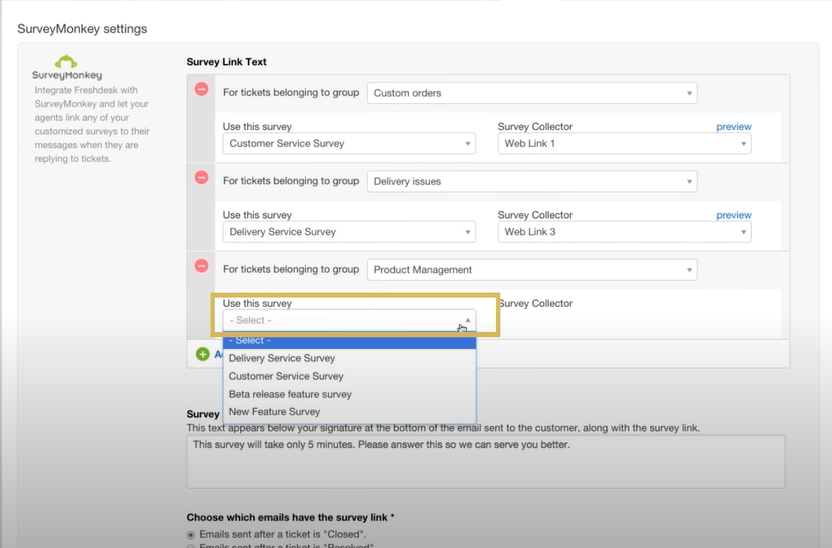Screen dimensions: 832x548
Task: Expand the Web Link 3 collector dropdown
Action: (x=624, y=232)
